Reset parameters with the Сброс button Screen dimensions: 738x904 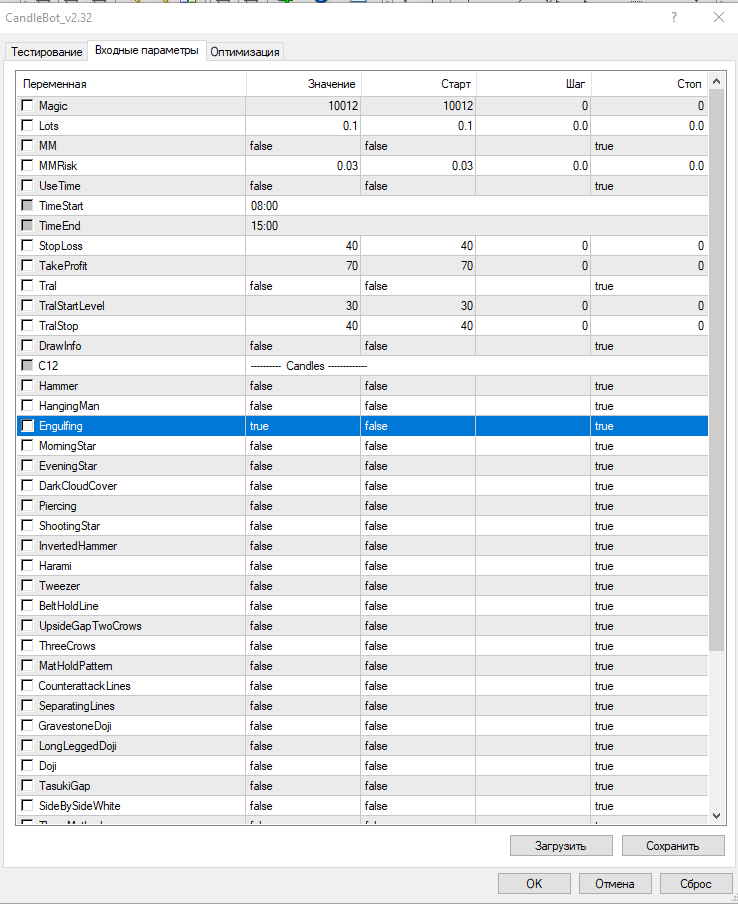[696, 883]
